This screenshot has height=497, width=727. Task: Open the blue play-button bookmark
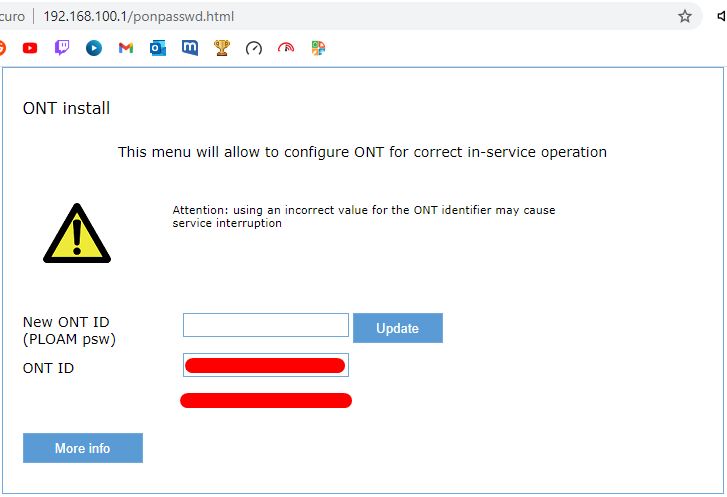coord(94,48)
